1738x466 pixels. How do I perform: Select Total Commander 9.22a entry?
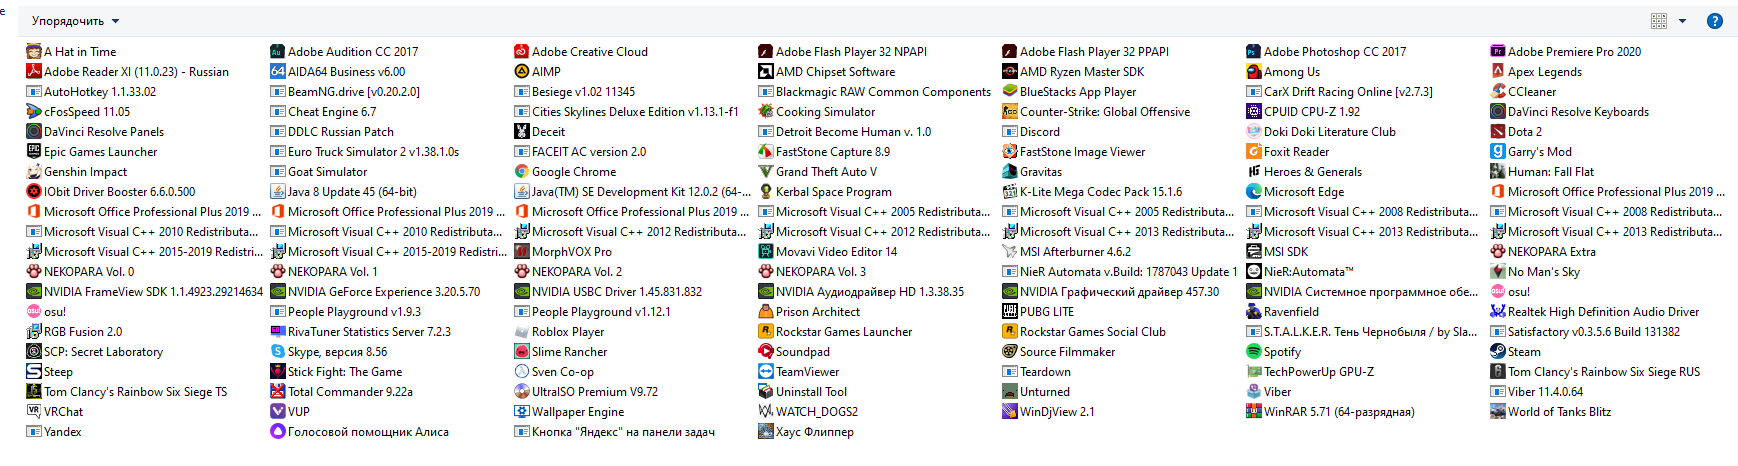click(342, 391)
